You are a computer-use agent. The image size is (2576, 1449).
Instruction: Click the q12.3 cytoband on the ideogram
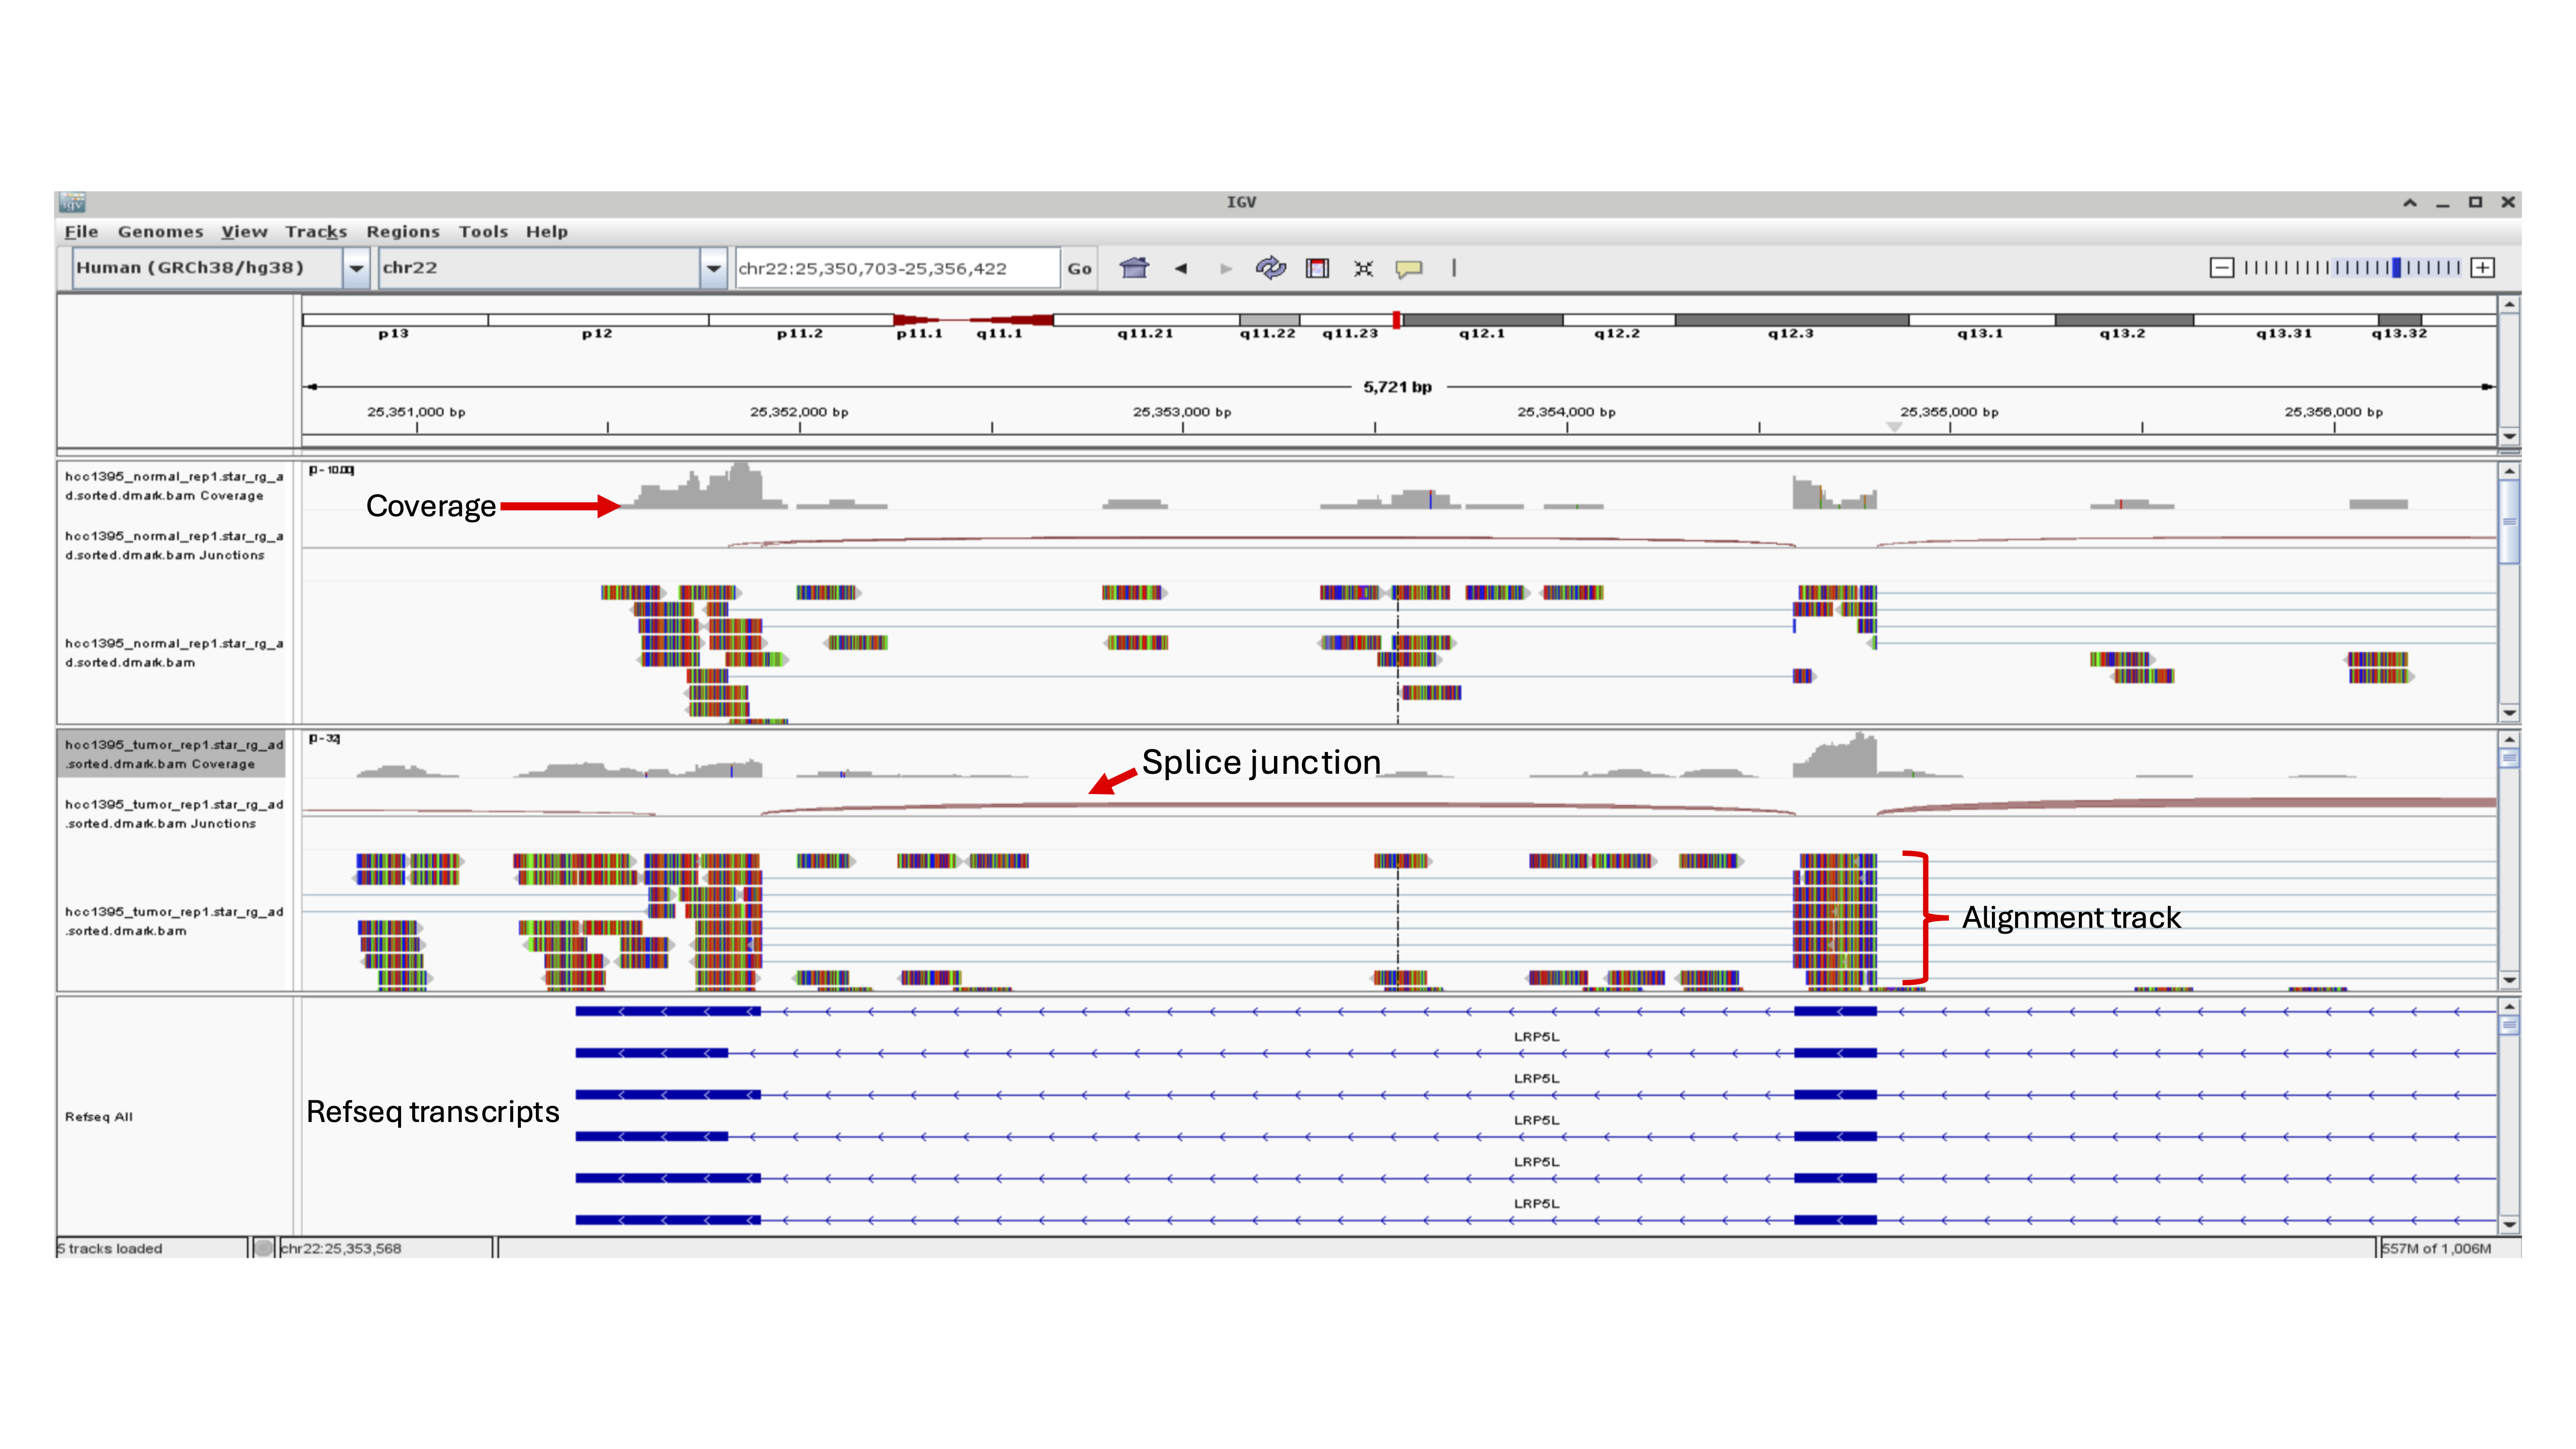tap(1791, 320)
